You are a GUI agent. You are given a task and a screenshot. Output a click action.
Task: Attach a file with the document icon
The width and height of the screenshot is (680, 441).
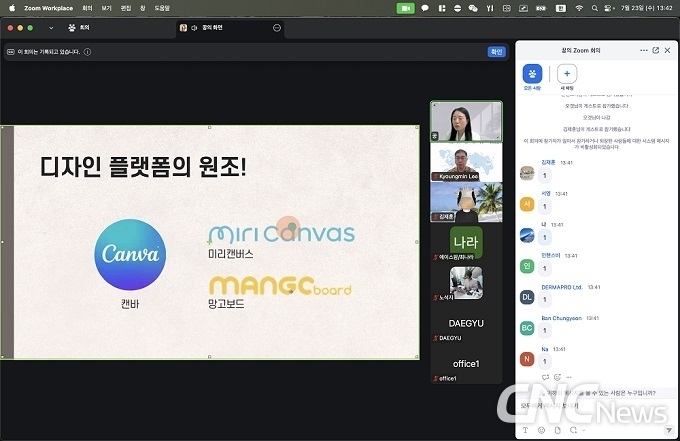557,430
